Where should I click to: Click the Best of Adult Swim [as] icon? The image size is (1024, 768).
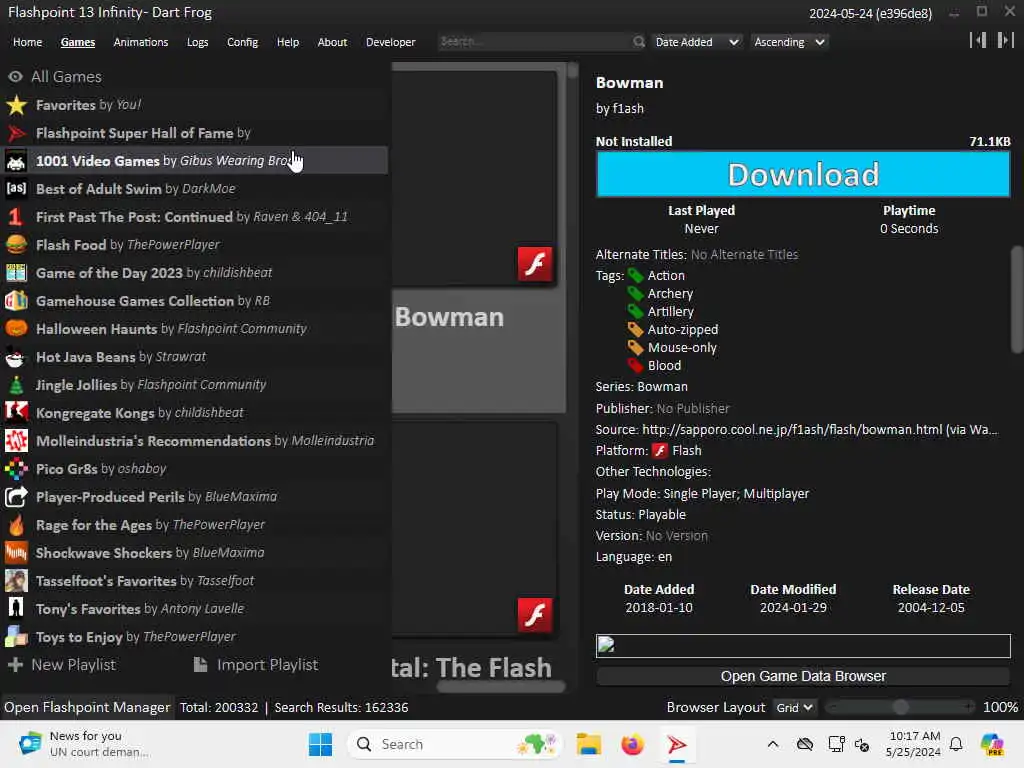click(x=16, y=189)
